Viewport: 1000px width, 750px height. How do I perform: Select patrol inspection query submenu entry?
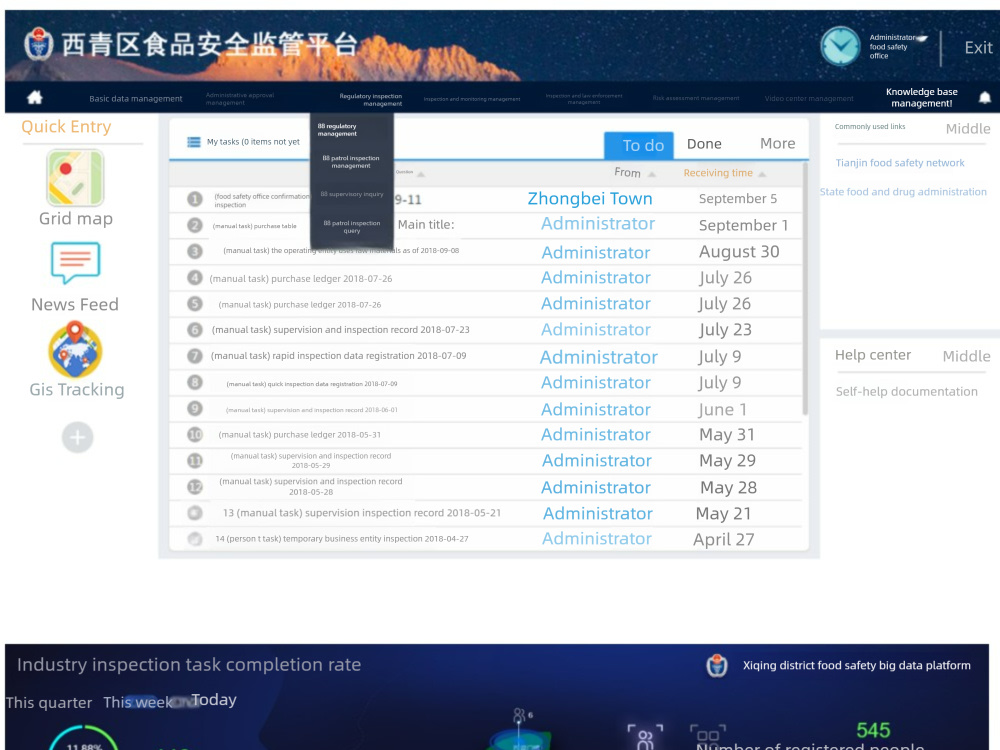pos(351,226)
